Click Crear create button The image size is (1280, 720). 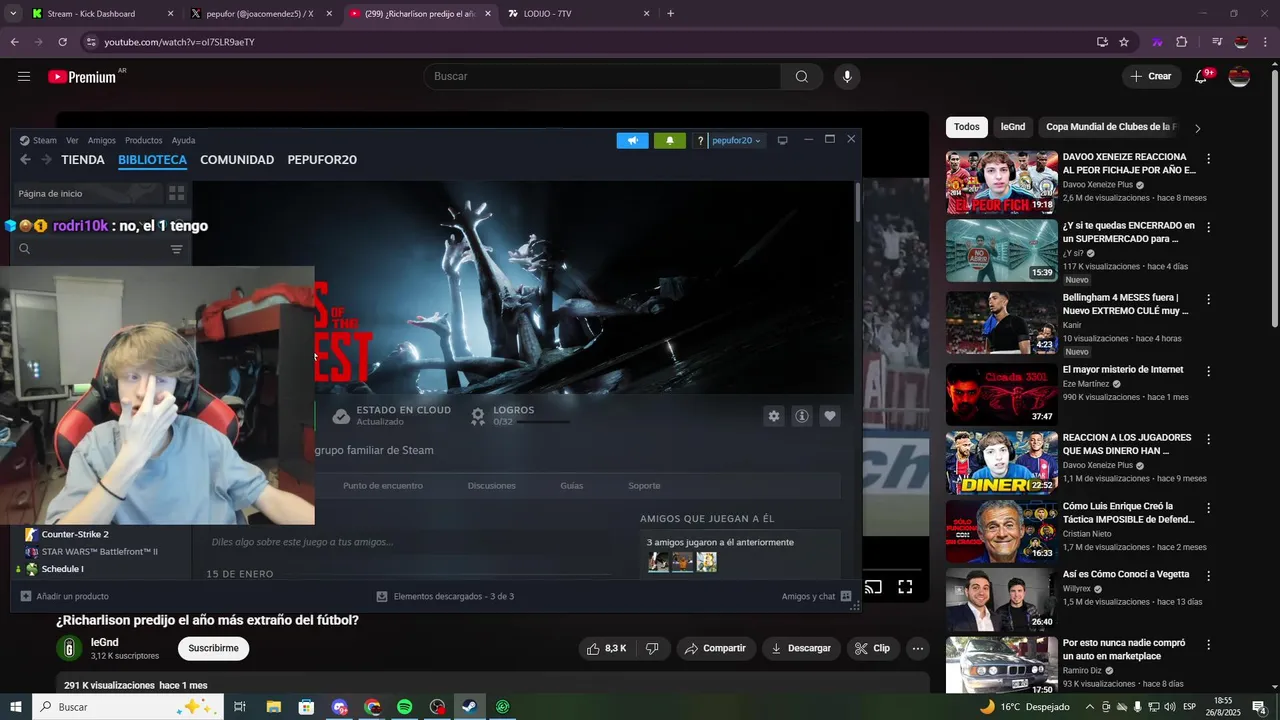click(x=1150, y=77)
